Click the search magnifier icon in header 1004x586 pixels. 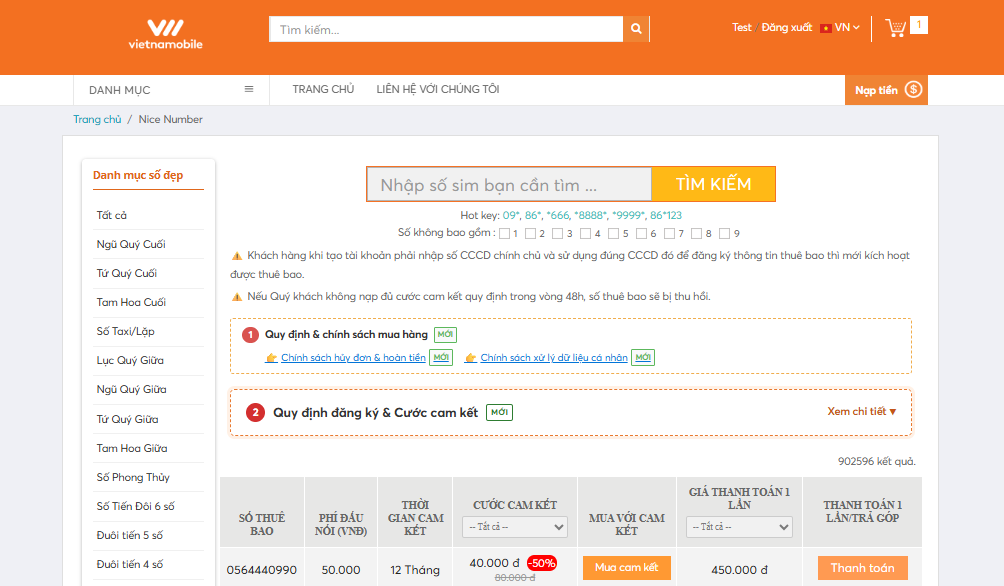636,29
